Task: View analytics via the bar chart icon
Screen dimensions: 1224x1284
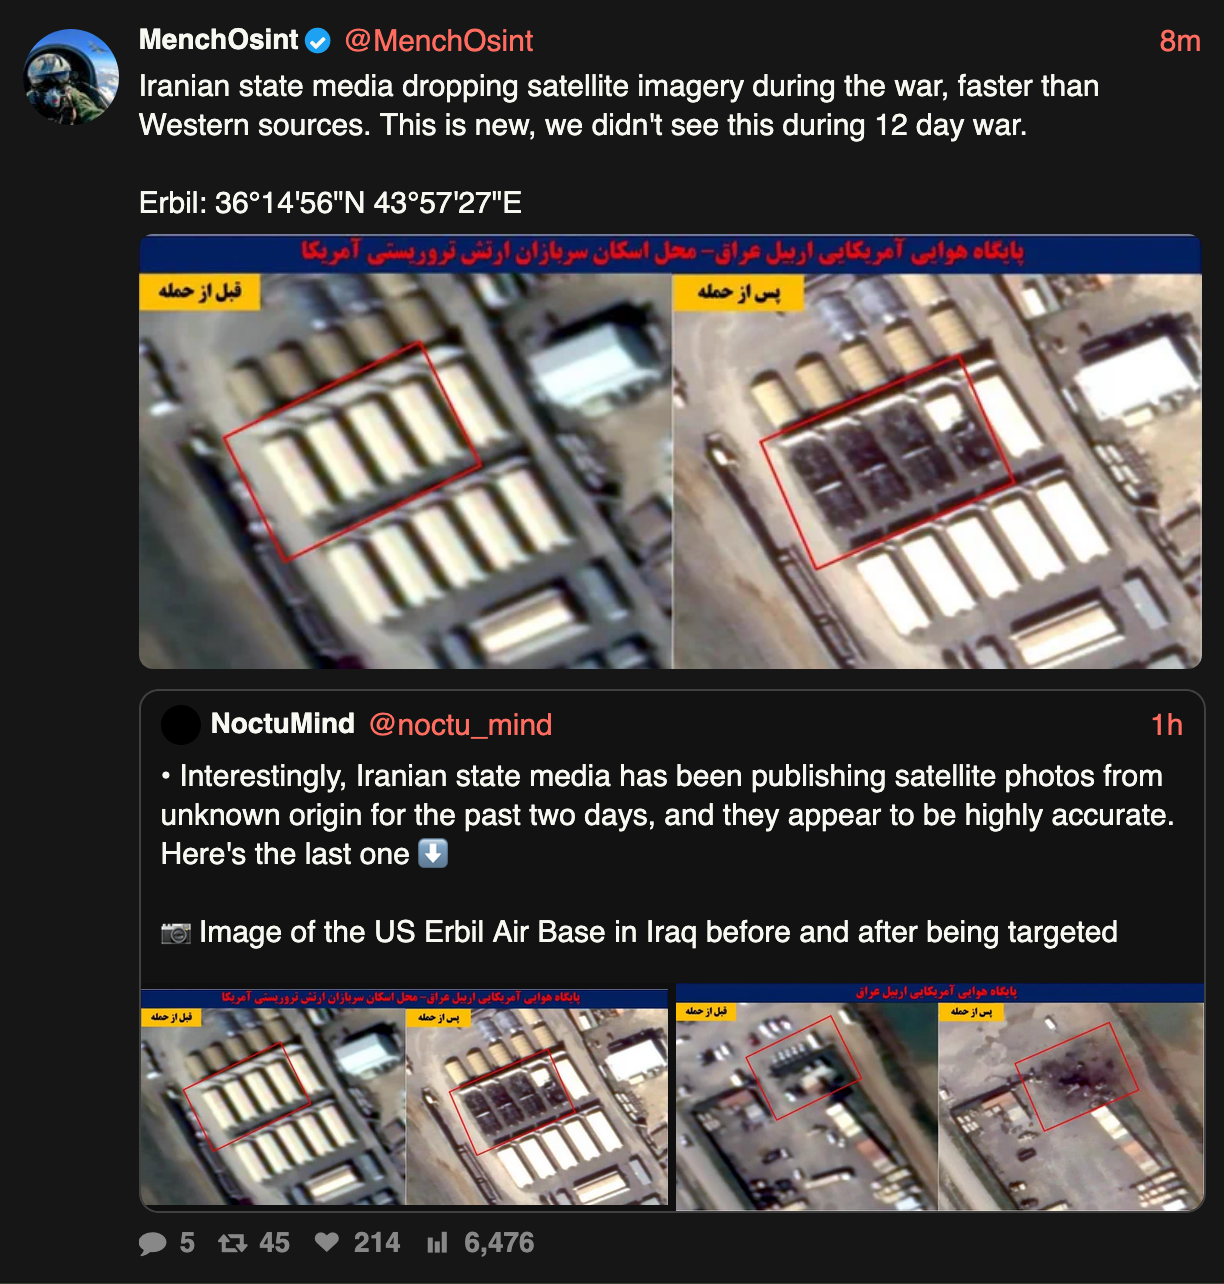Action: click(437, 1243)
